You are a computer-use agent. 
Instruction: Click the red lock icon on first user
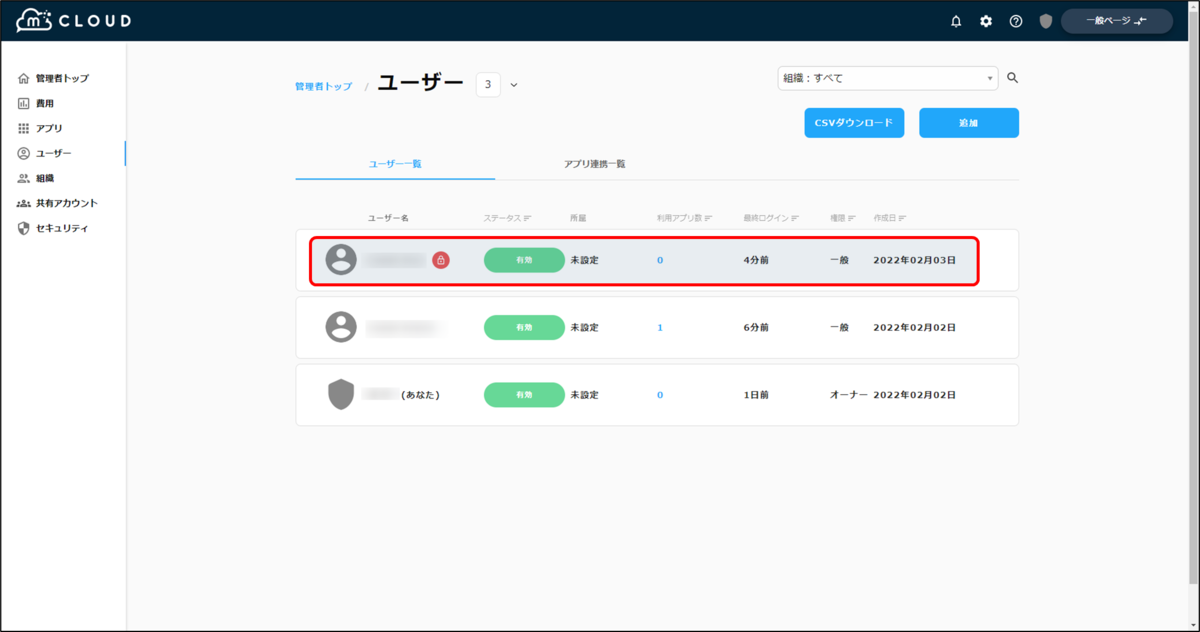click(441, 260)
